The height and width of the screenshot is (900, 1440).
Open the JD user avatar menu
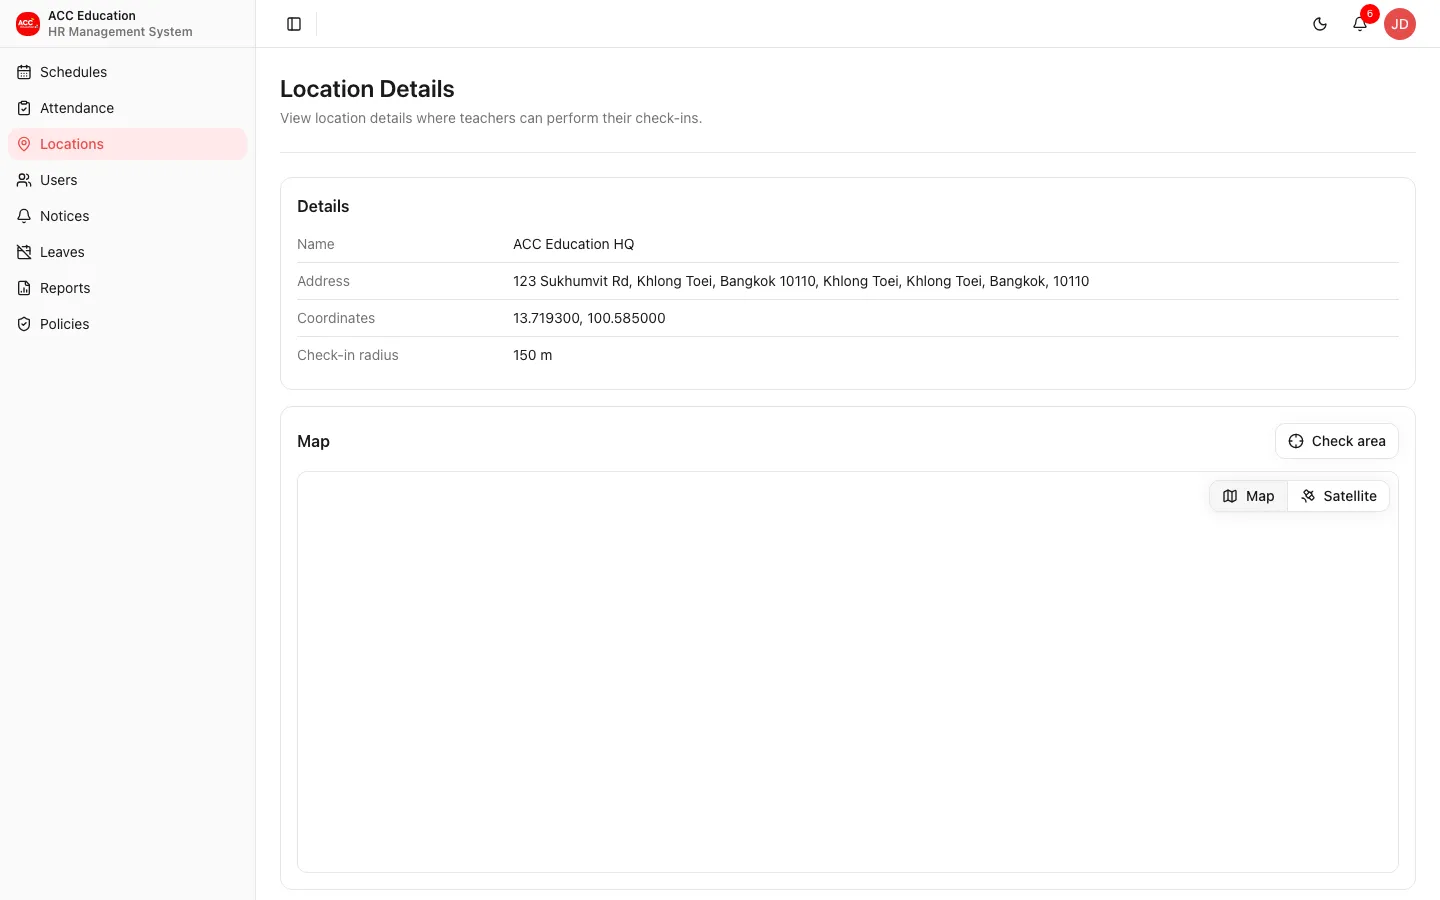coord(1400,24)
